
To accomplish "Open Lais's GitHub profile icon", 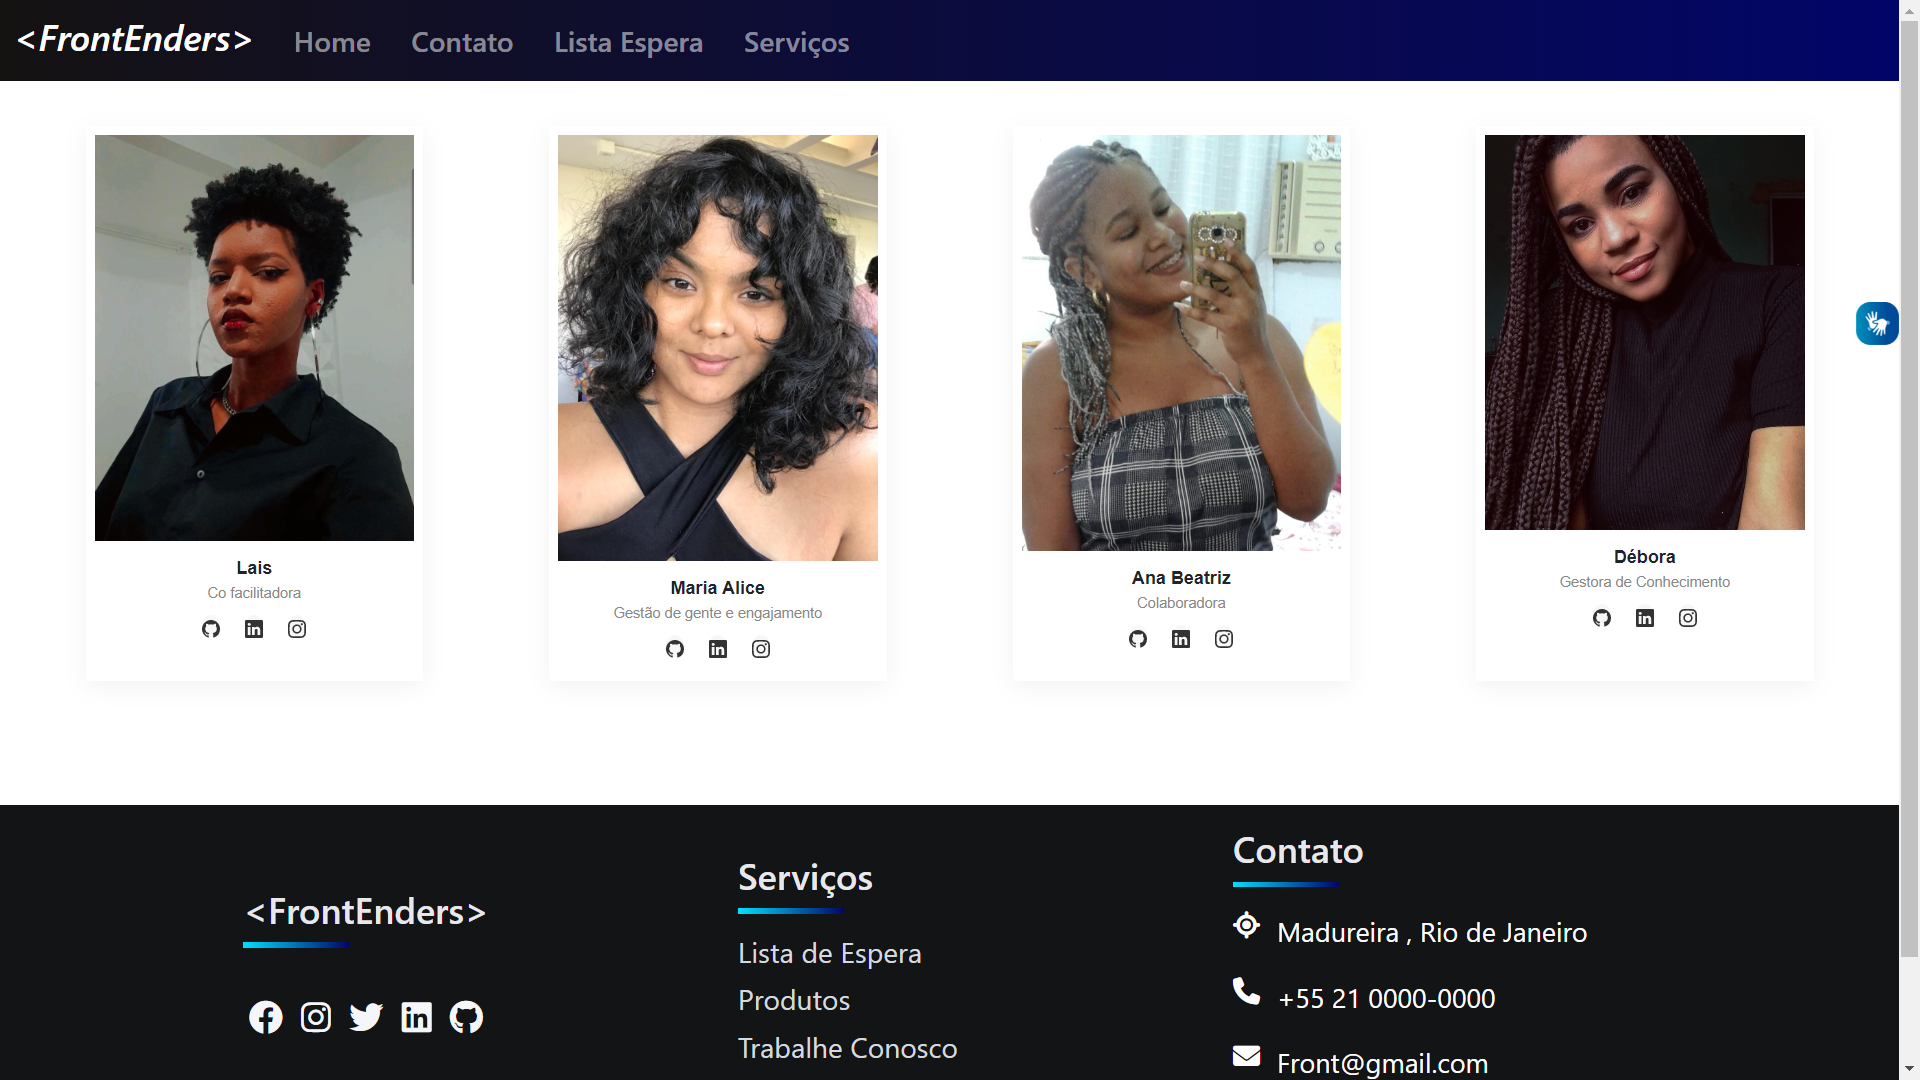I will point(211,629).
